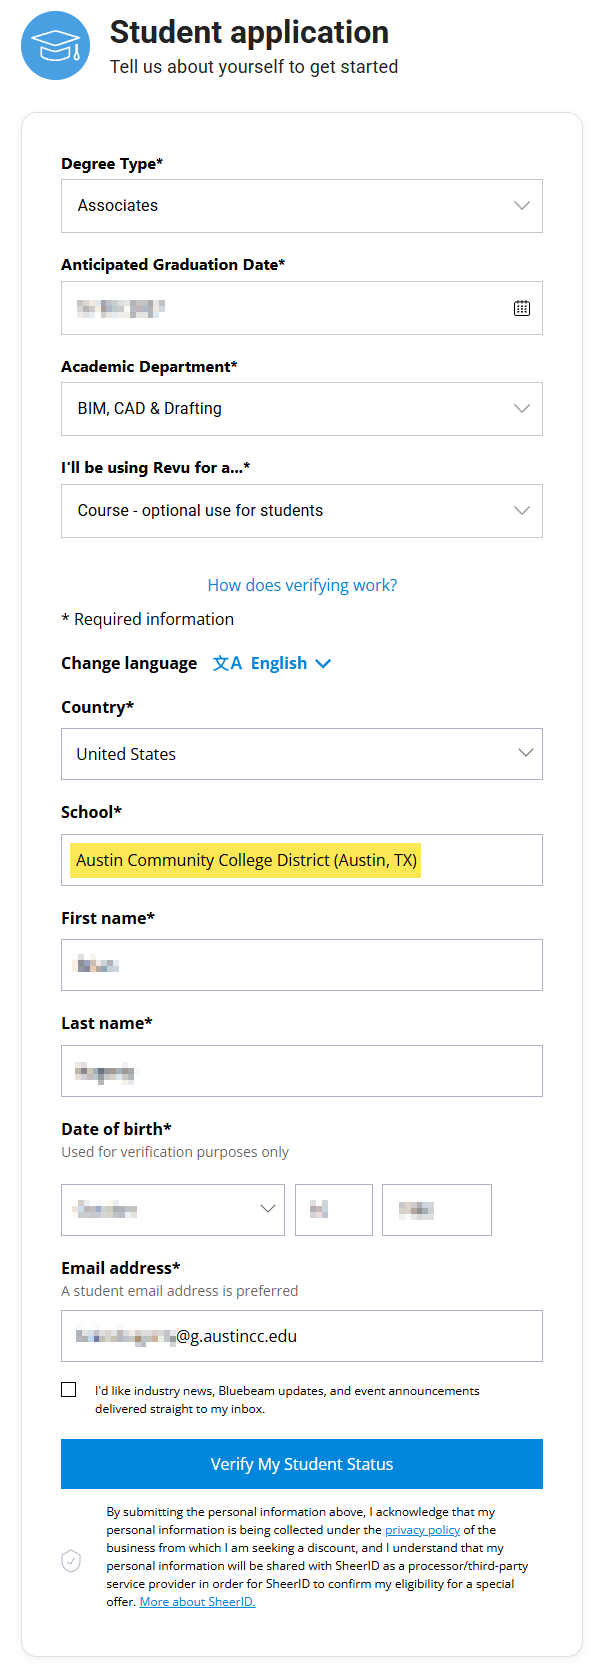
Task: Open the birth month dropdown
Action: click(172, 1210)
